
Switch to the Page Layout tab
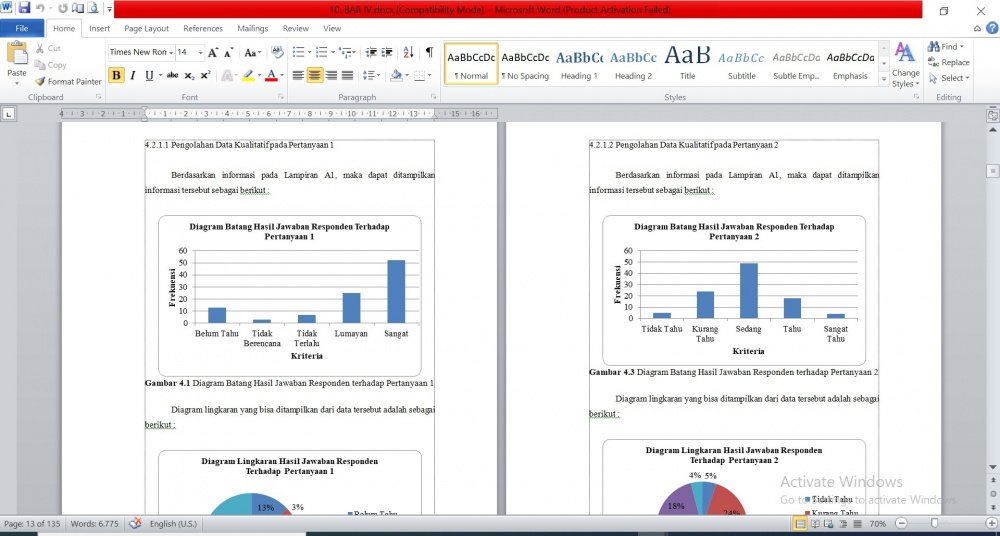point(147,28)
